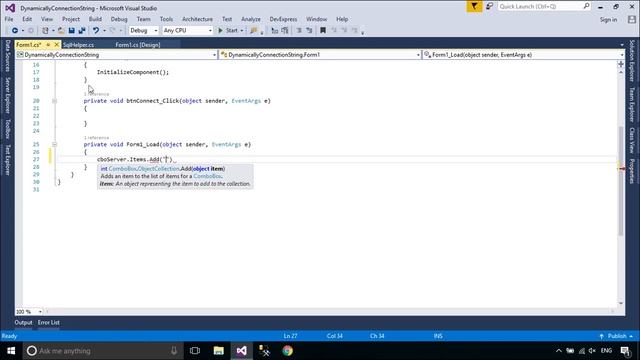
Task: Open the Debug solution configuration dropdown
Action: tap(144, 31)
